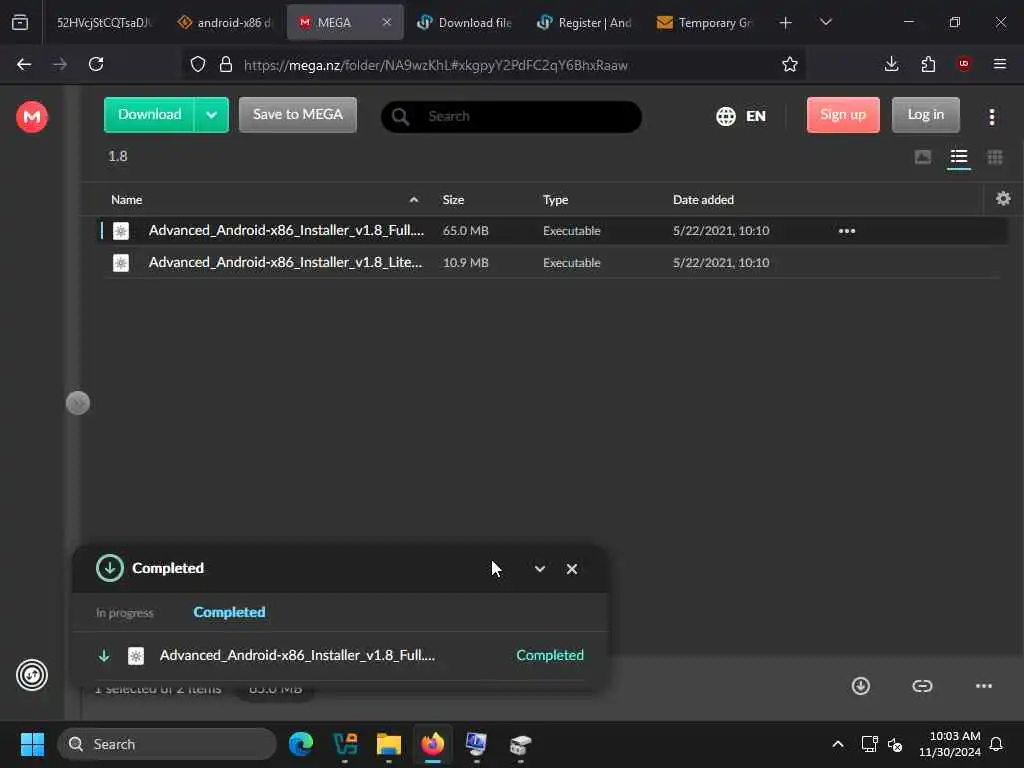Viewport: 1024px width, 768px height.
Task: Bookmark this page with star icon
Action: click(790, 64)
